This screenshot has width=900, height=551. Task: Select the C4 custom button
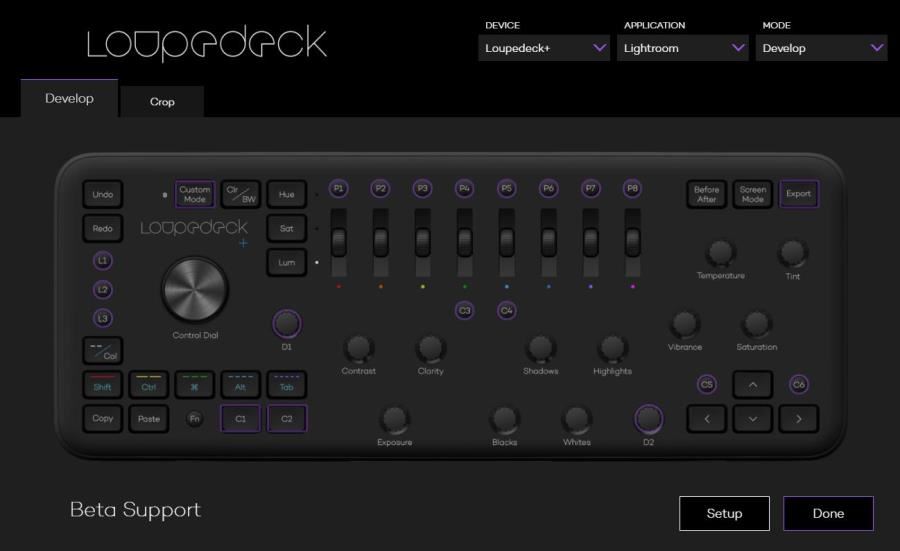[x=506, y=311]
